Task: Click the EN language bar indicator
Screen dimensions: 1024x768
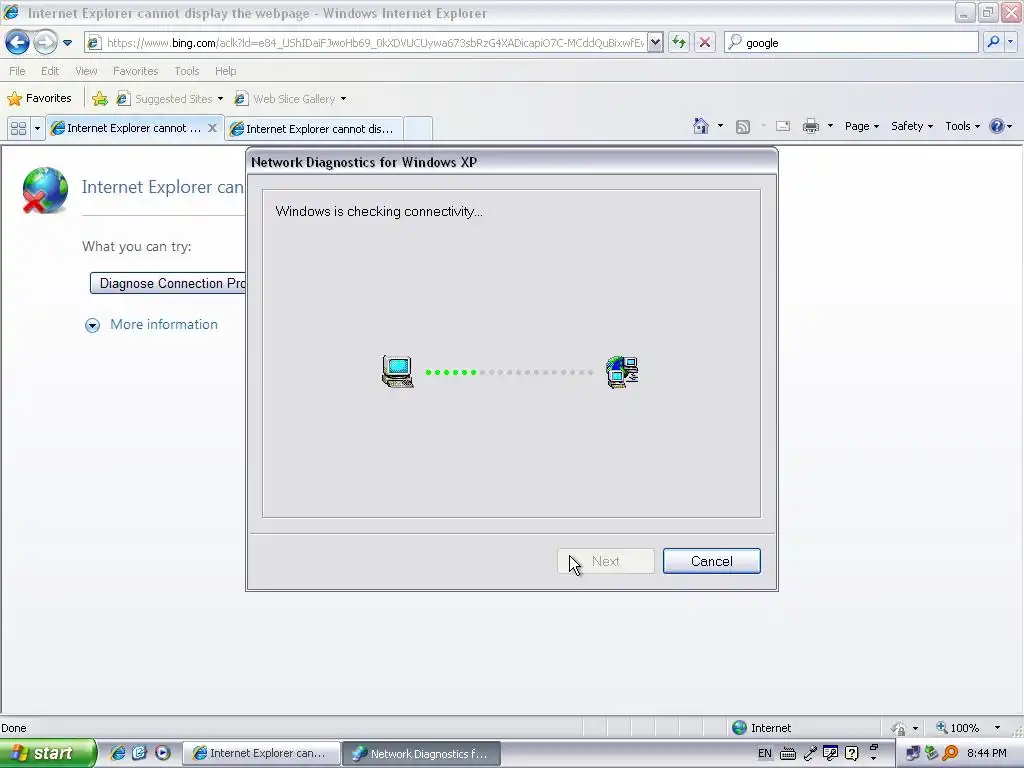Action: coord(764,754)
